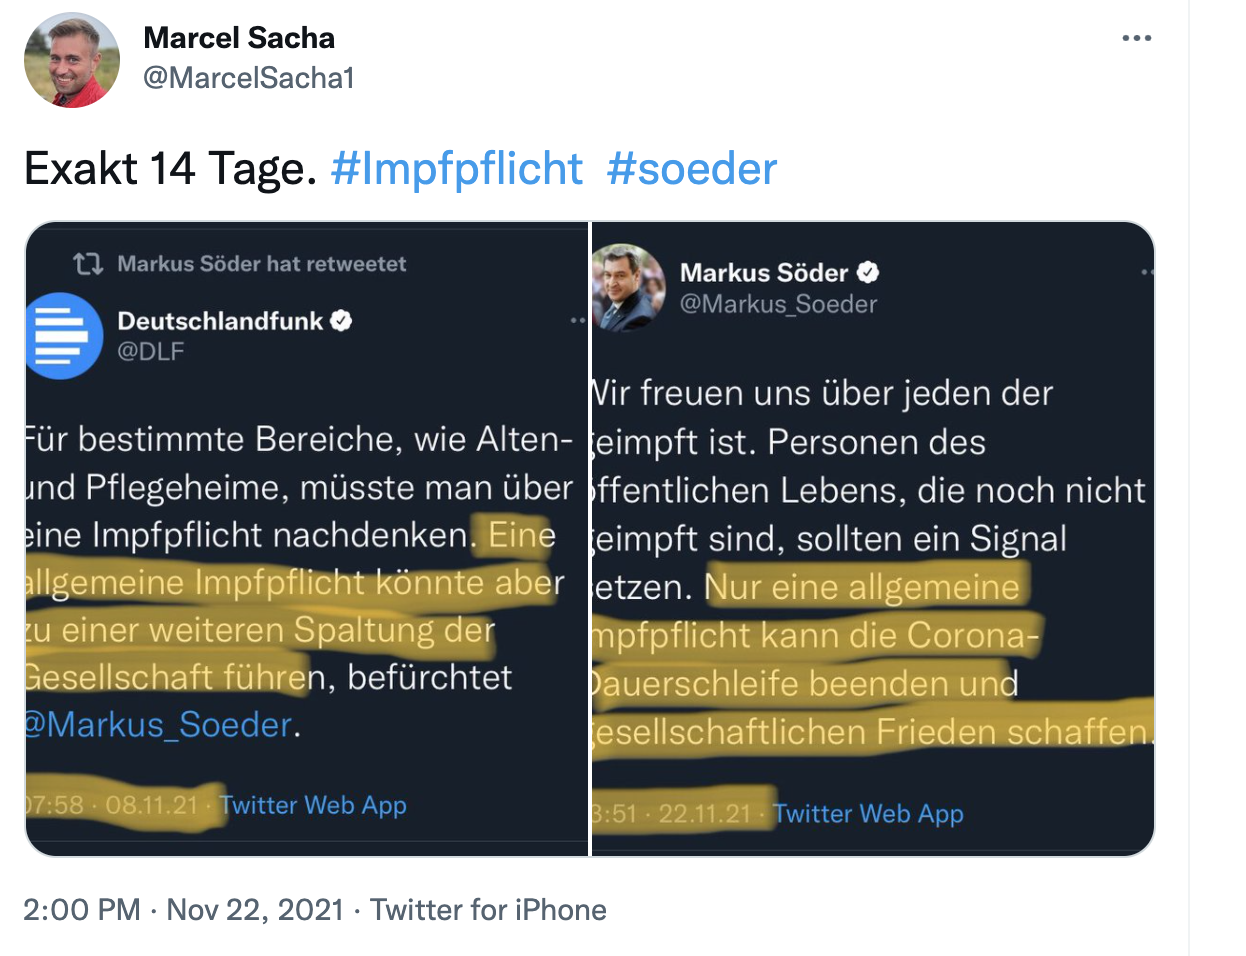Click the #Impfpflicht hashtag
Image resolution: width=1246 pixels, height=956 pixels.
(x=456, y=169)
